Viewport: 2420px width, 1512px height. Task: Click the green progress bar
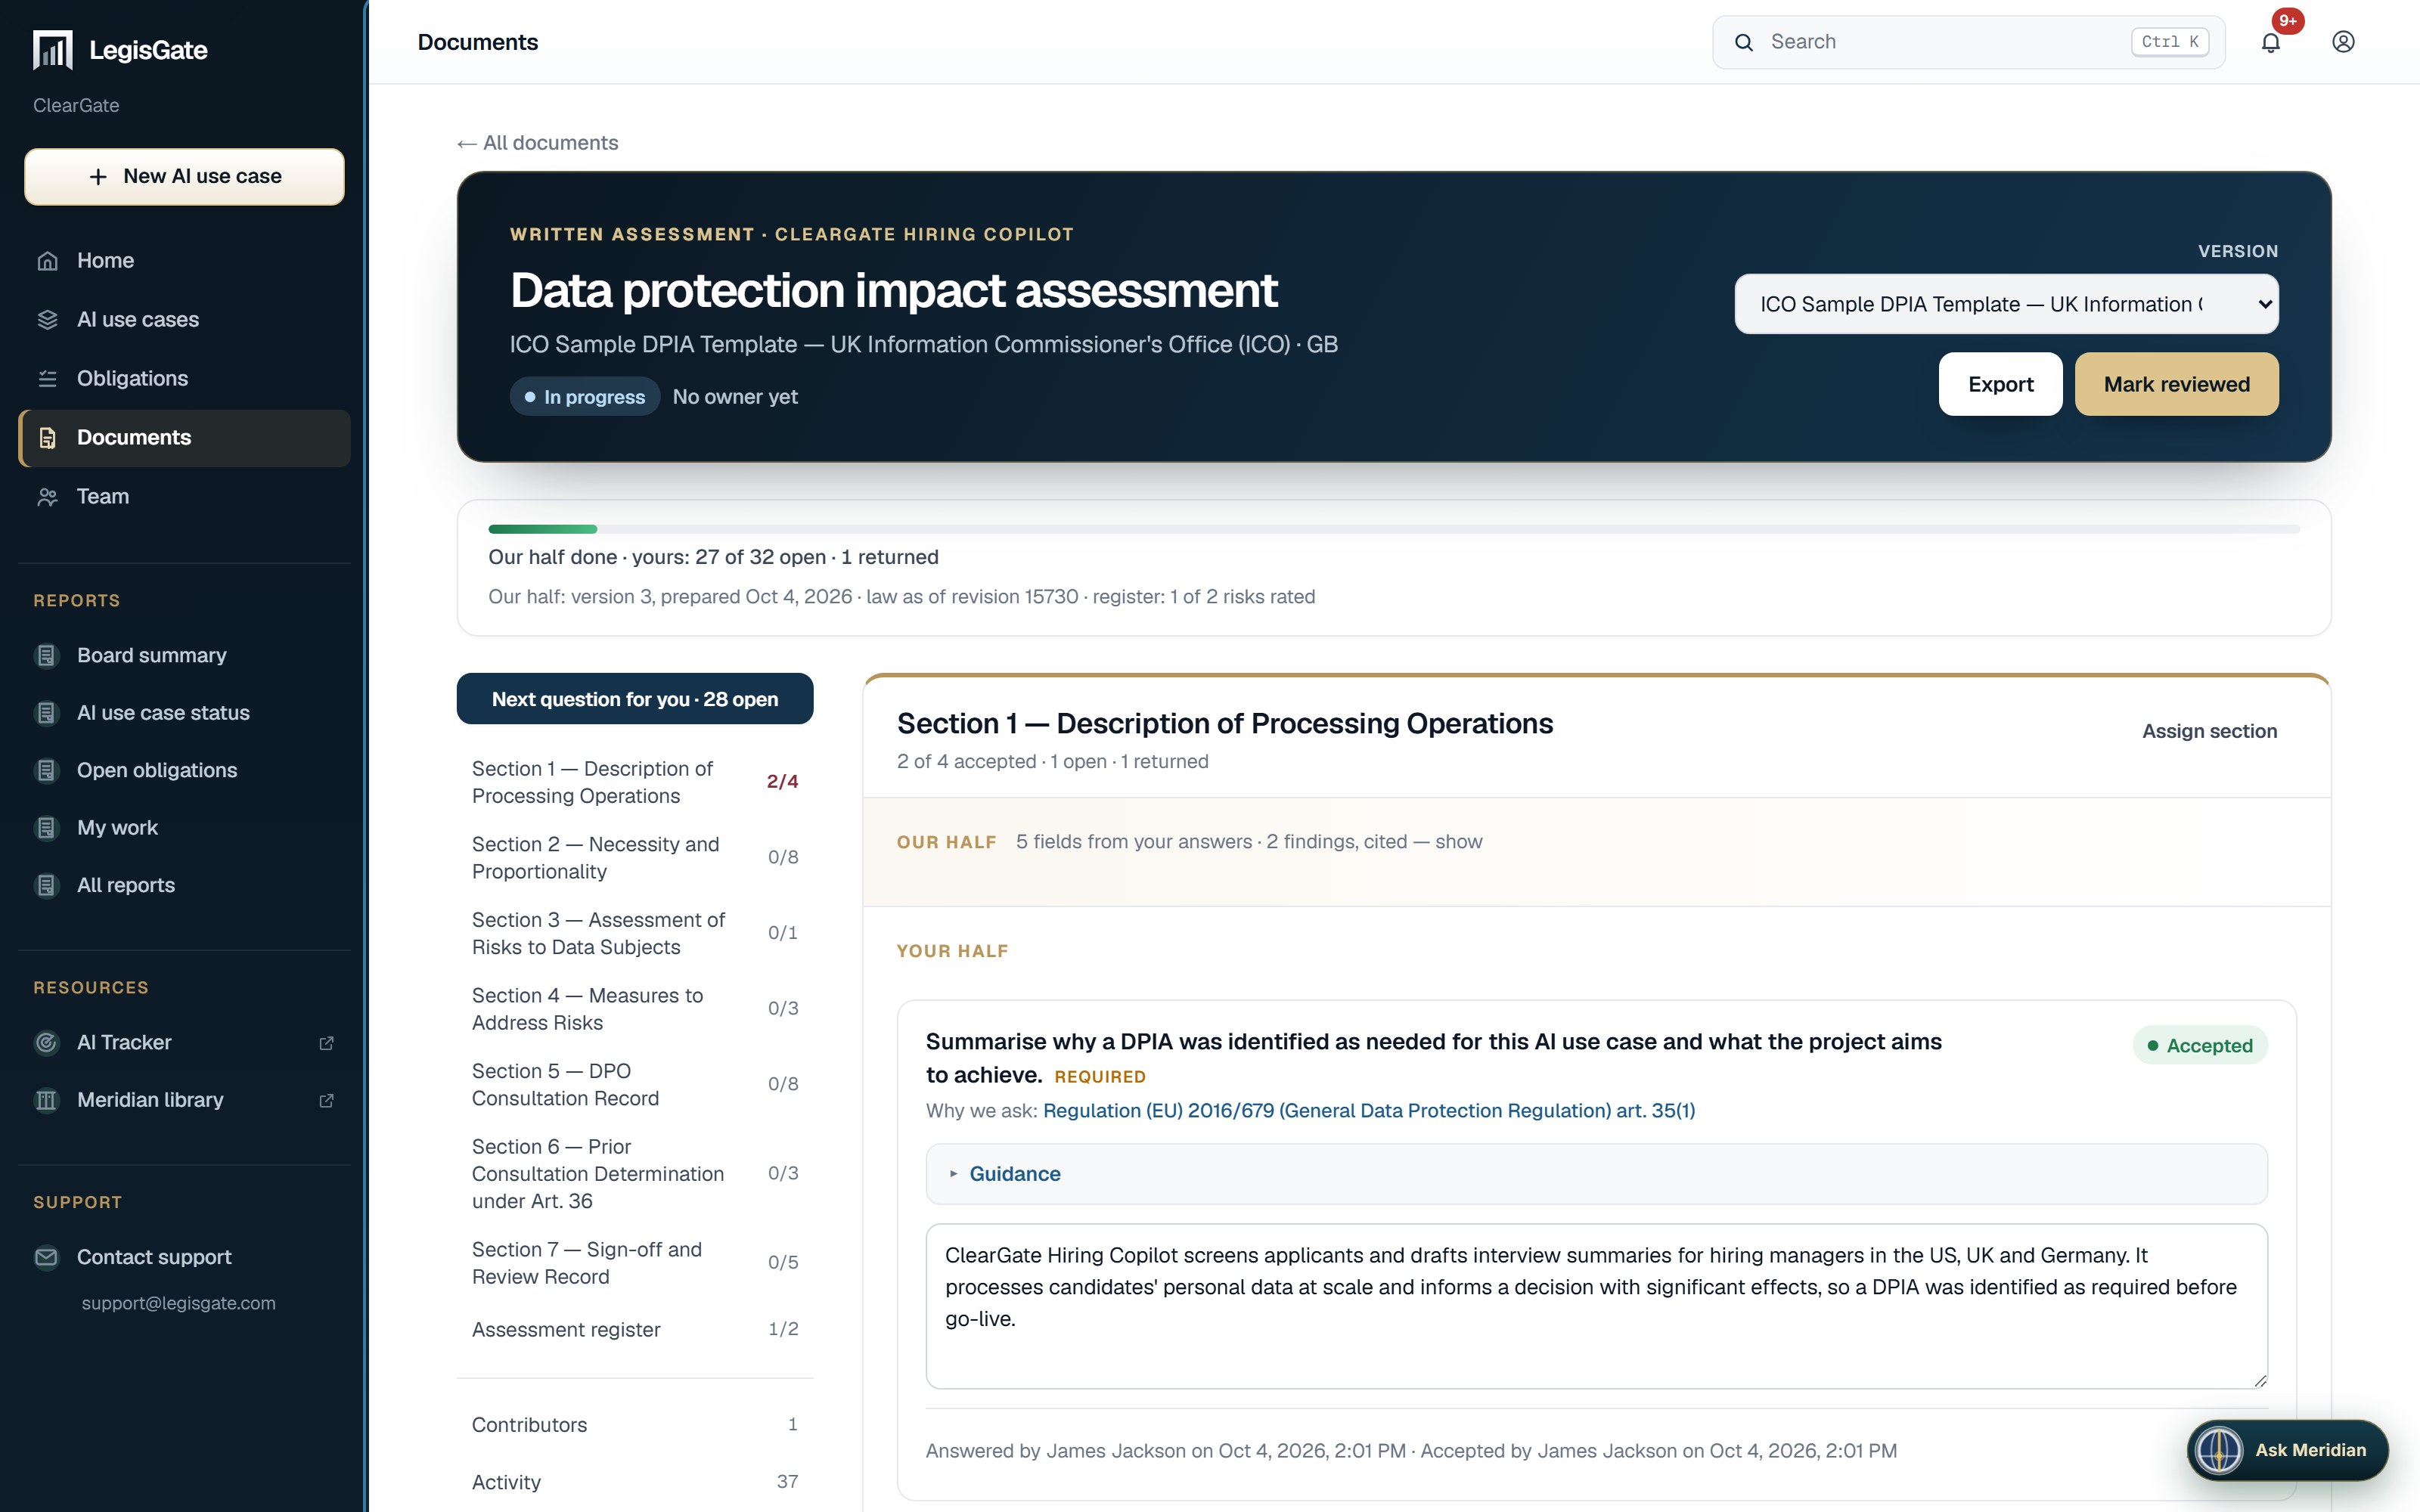click(542, 529)
